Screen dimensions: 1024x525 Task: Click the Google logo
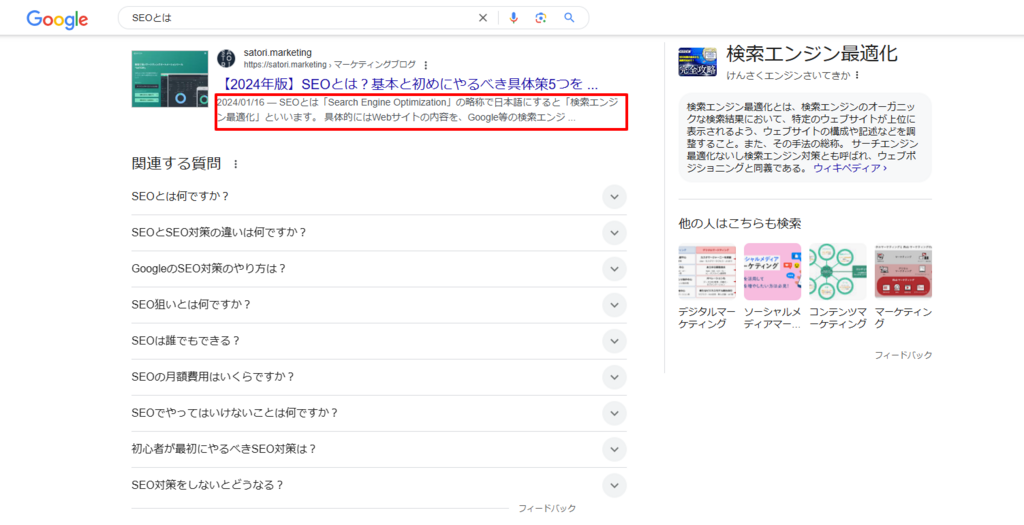tap(57, 19)
